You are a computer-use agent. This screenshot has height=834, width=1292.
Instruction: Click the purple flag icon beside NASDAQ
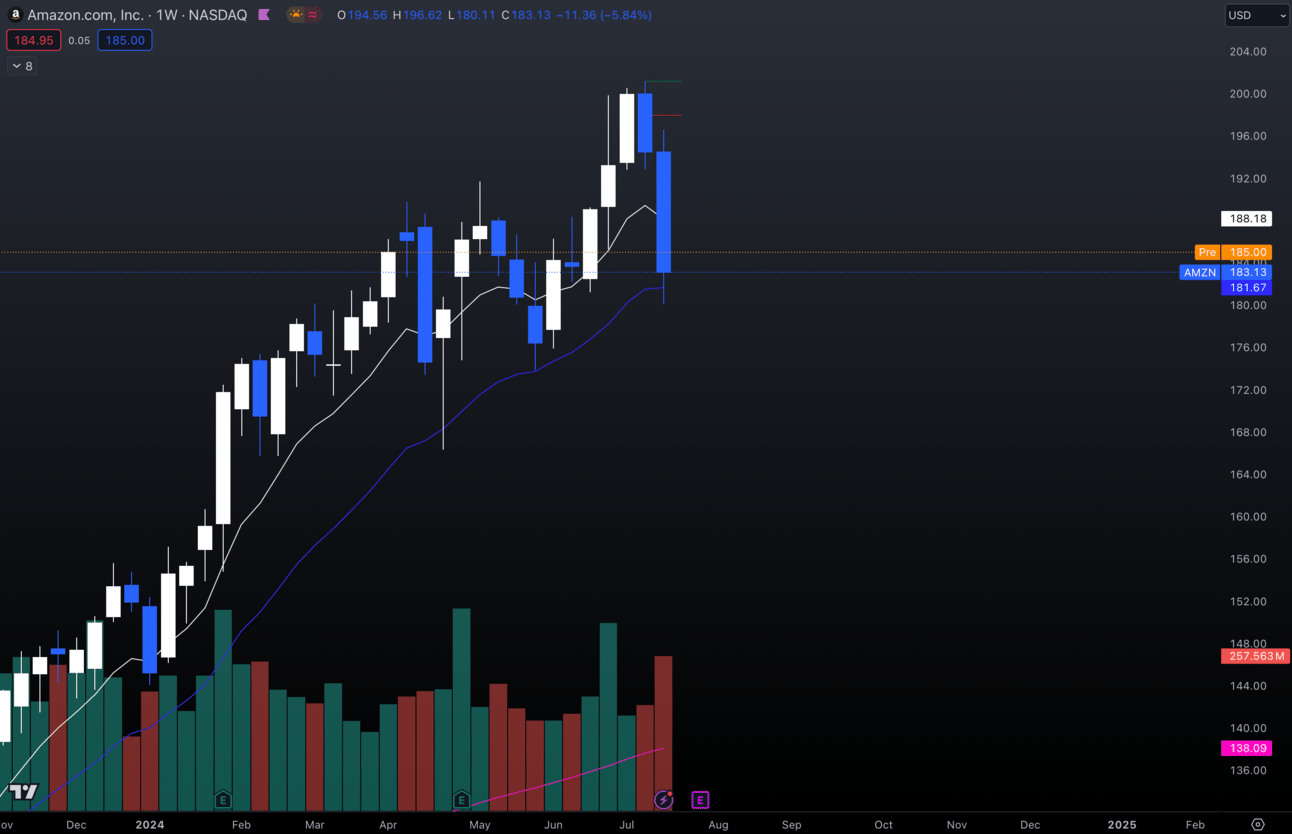pyautogui.click(x=264, y=15)
